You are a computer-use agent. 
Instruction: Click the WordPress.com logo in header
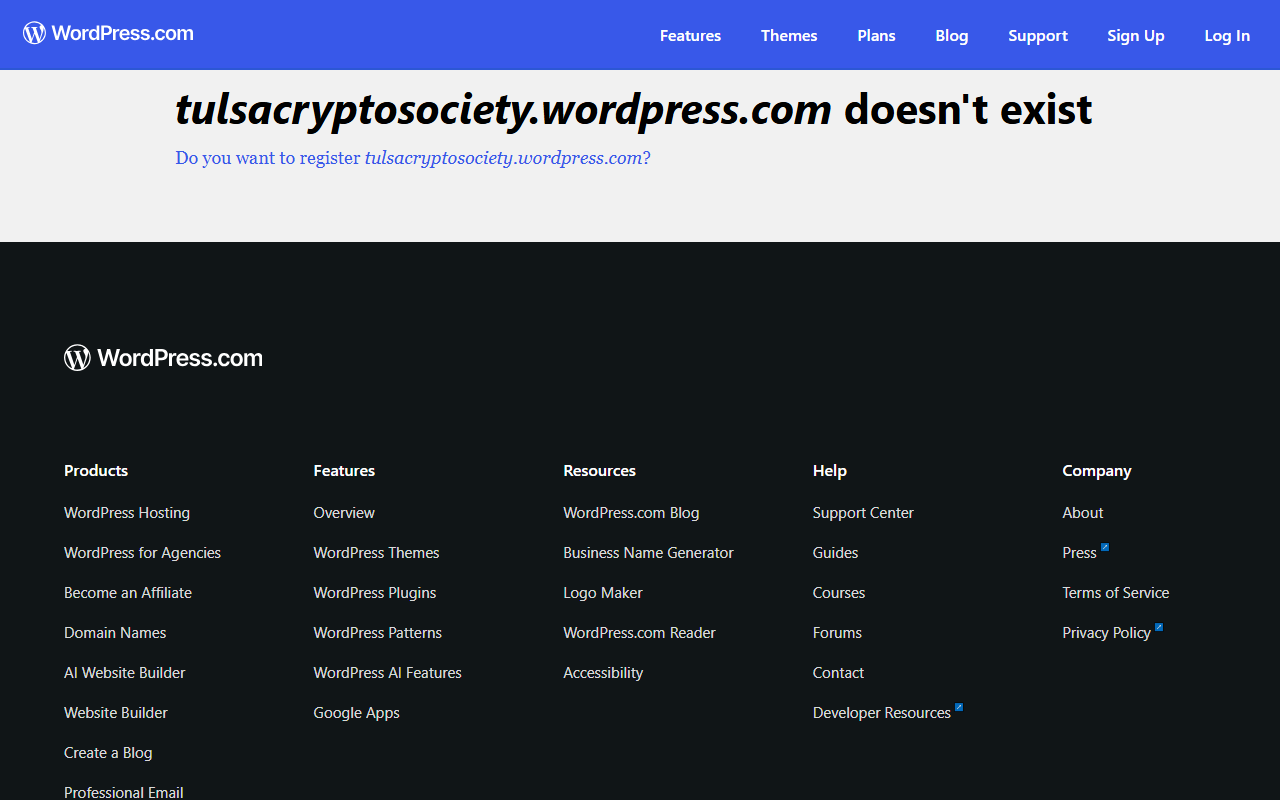coord(108,34)
